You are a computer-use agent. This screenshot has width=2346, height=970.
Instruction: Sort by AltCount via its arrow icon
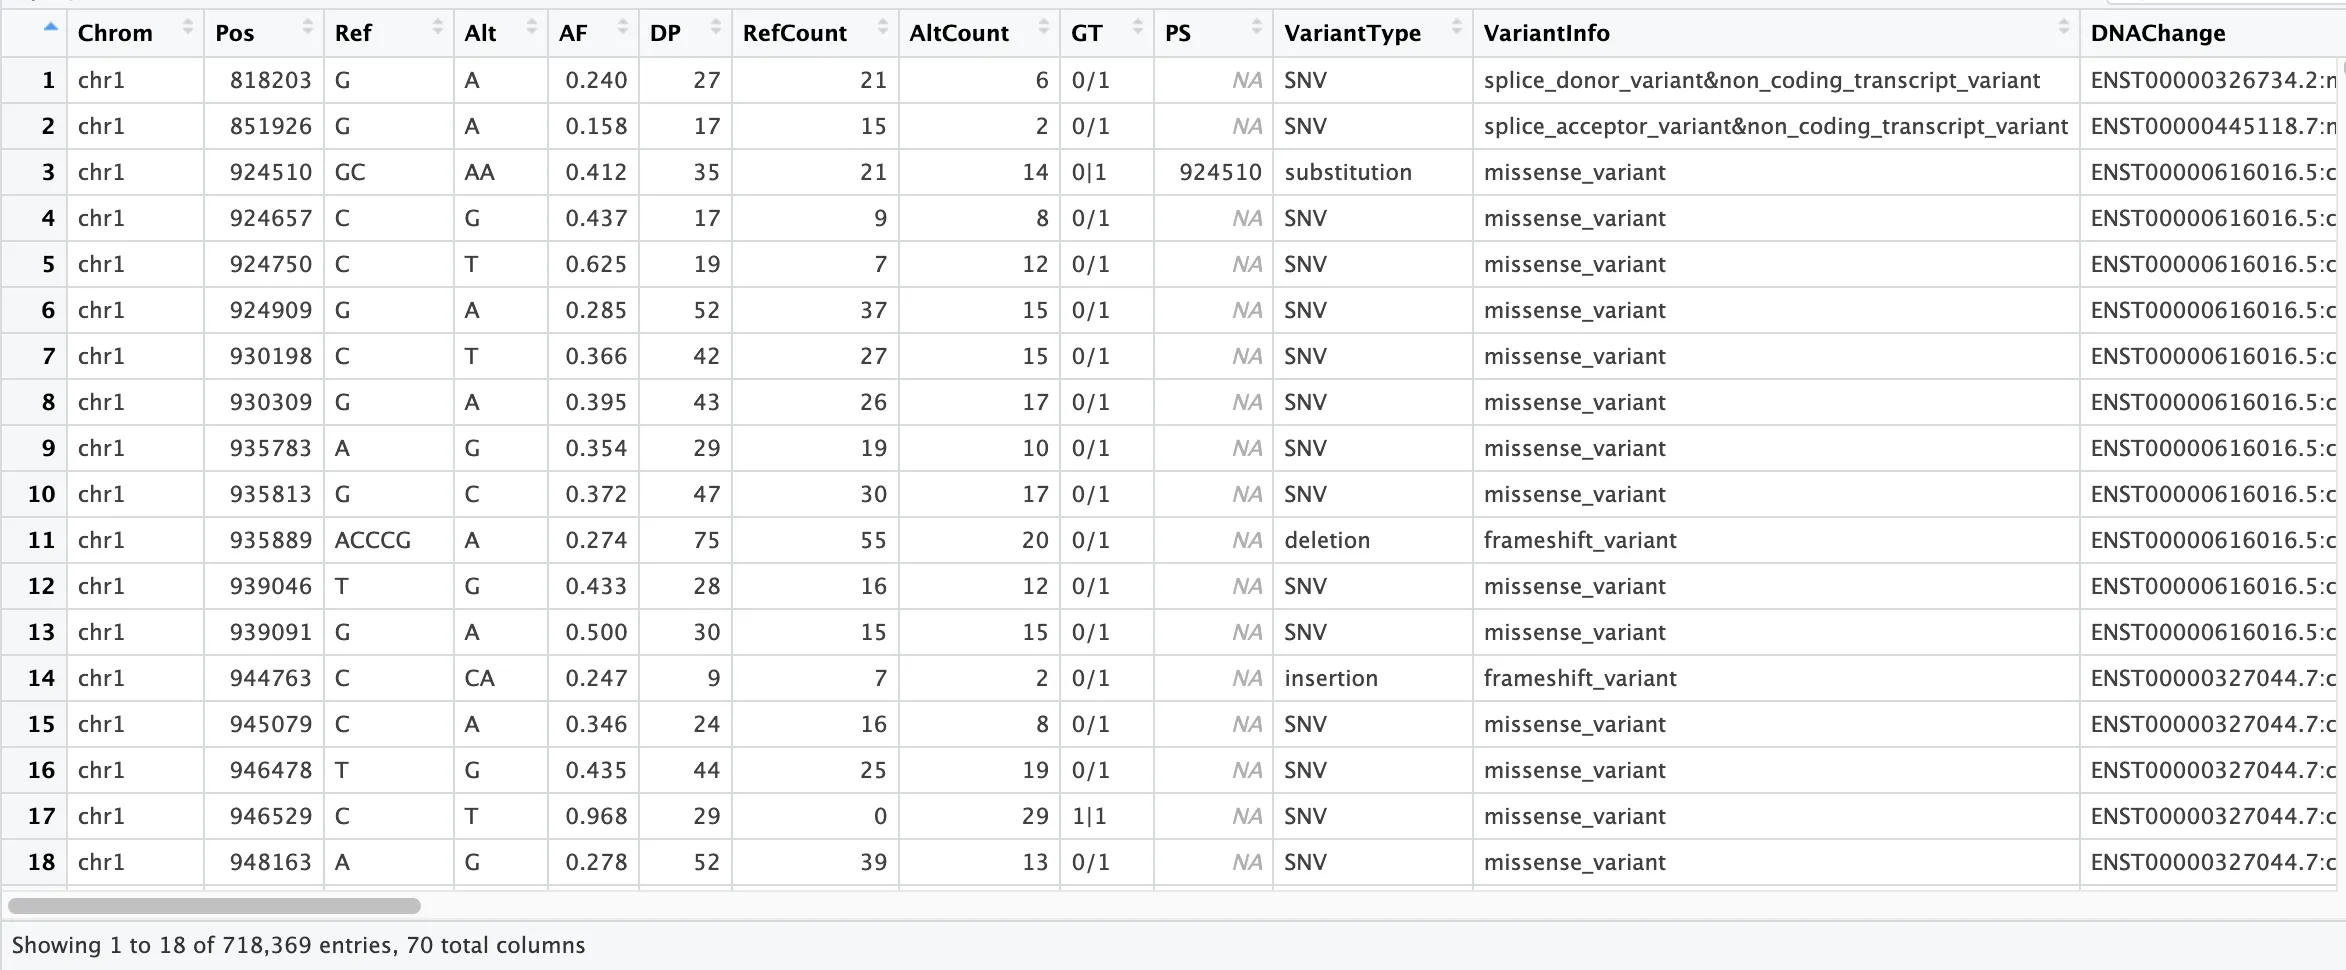pos(1043,28)
